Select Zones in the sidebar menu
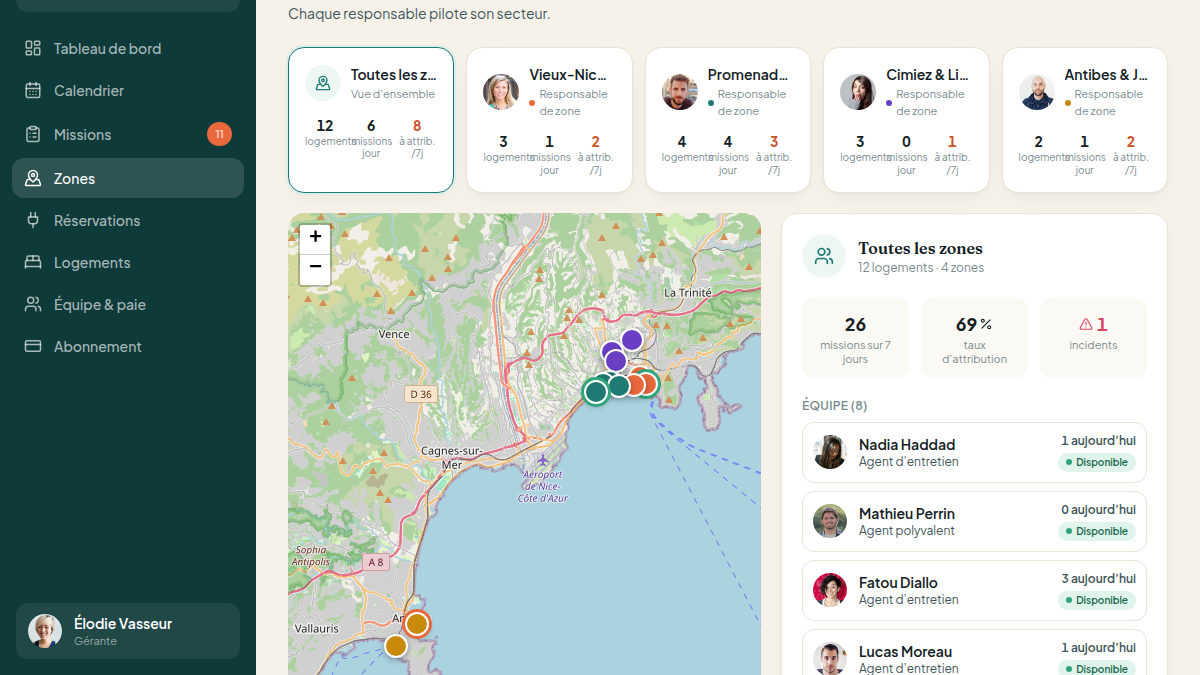1200x675 pixels. pyautogui.click(x=128, y=178)
